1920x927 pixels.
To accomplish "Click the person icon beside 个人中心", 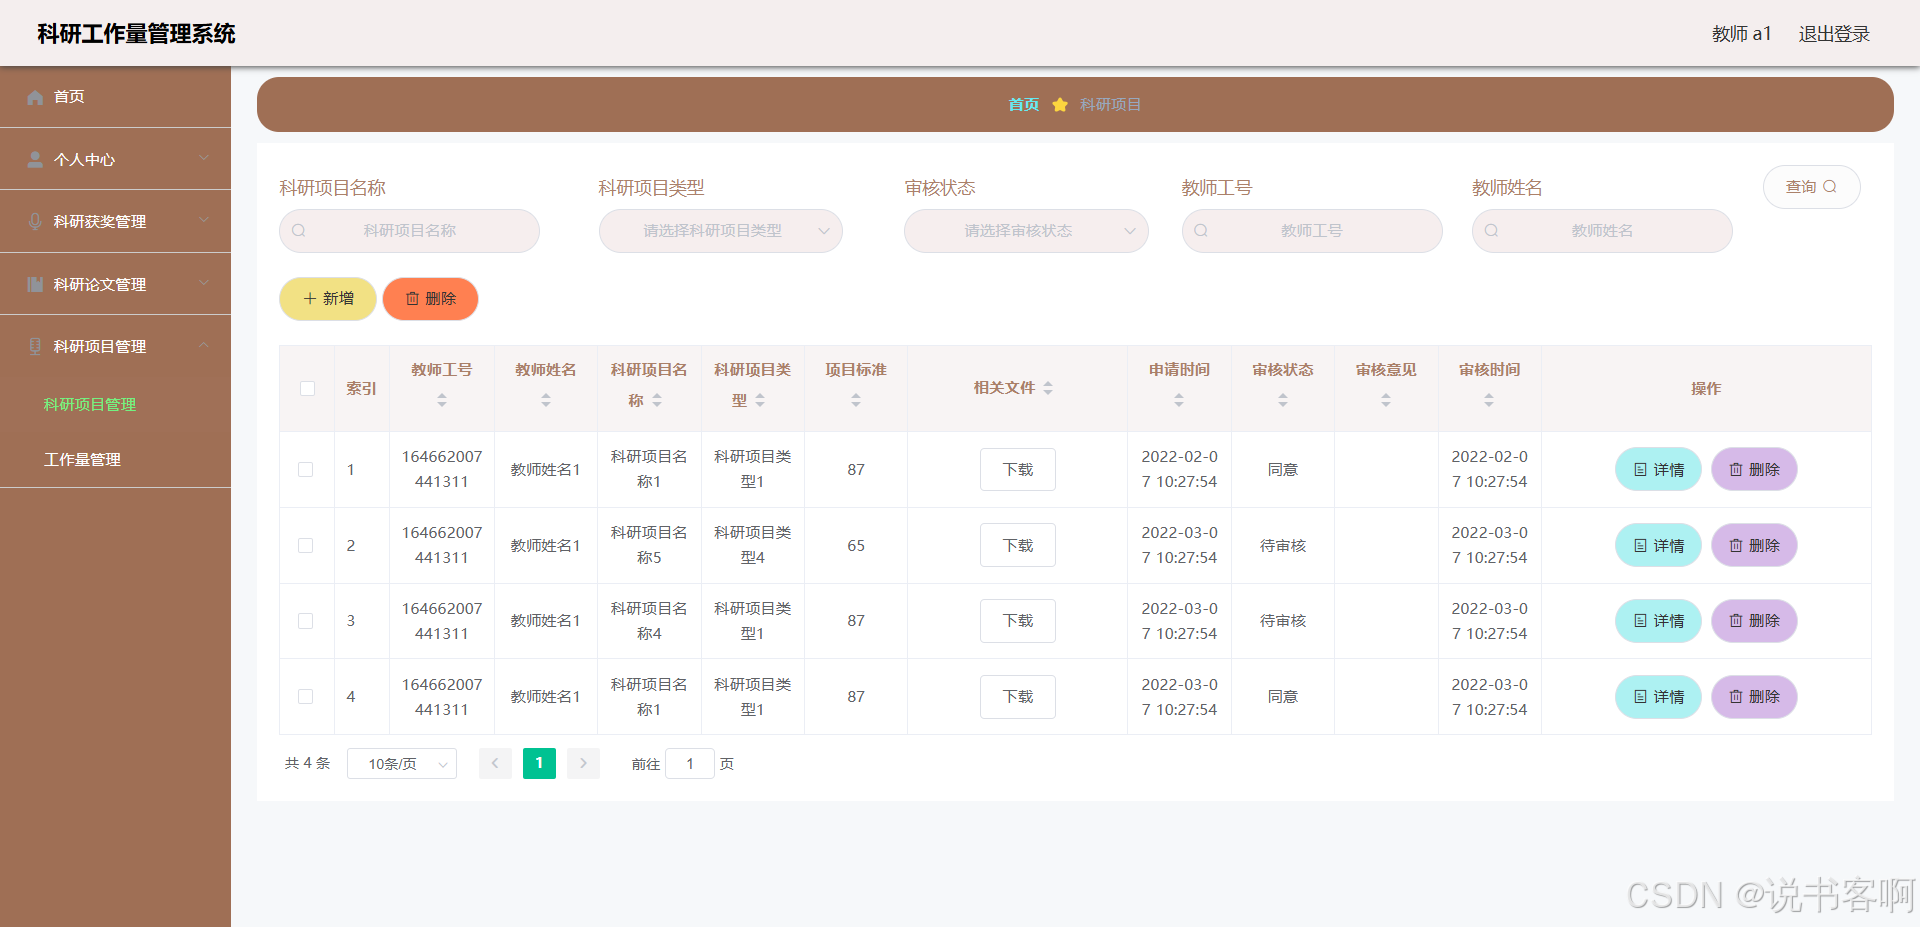I will pyautogui.click(x=35, y=160).
